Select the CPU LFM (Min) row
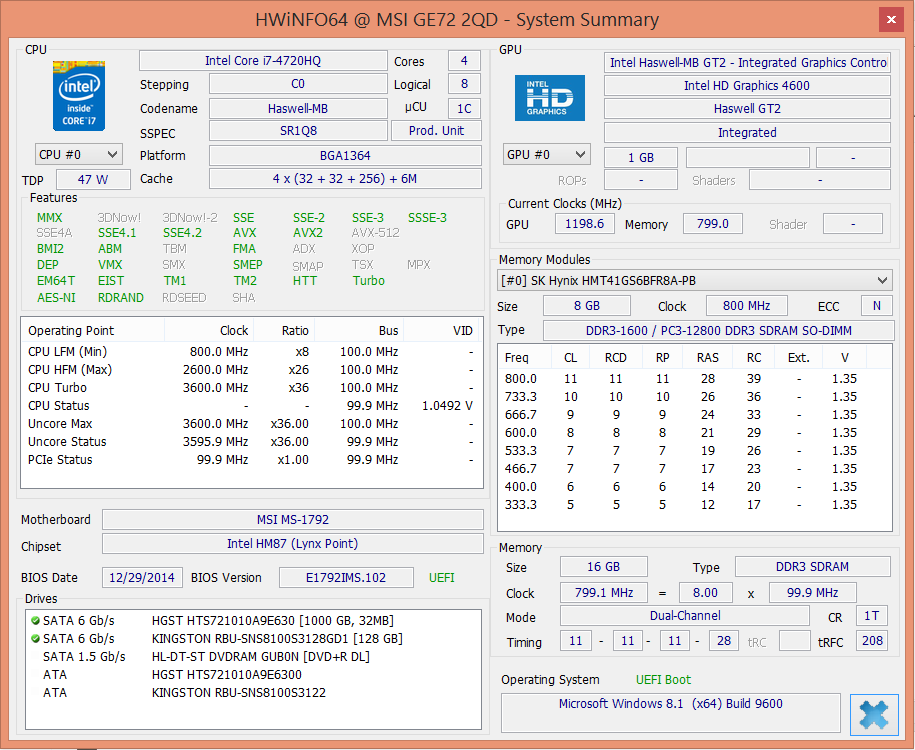The image size is (915, 750). coord(252,351)
